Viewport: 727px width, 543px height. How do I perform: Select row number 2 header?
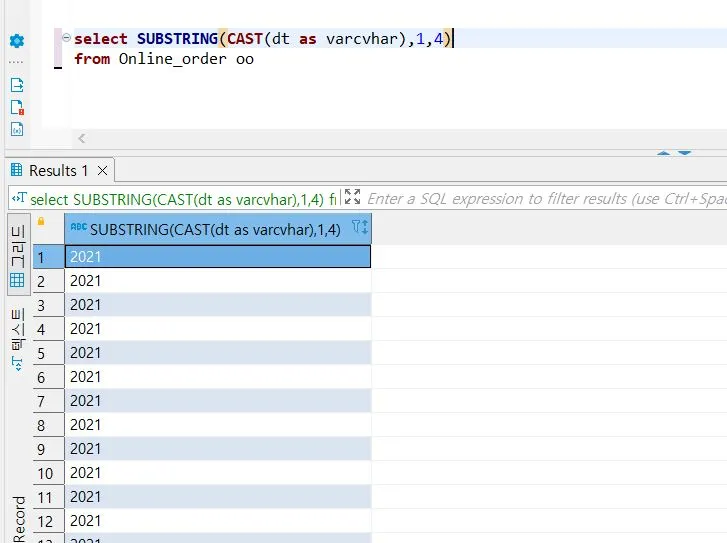pyautogui.click(x=48, y=281)
